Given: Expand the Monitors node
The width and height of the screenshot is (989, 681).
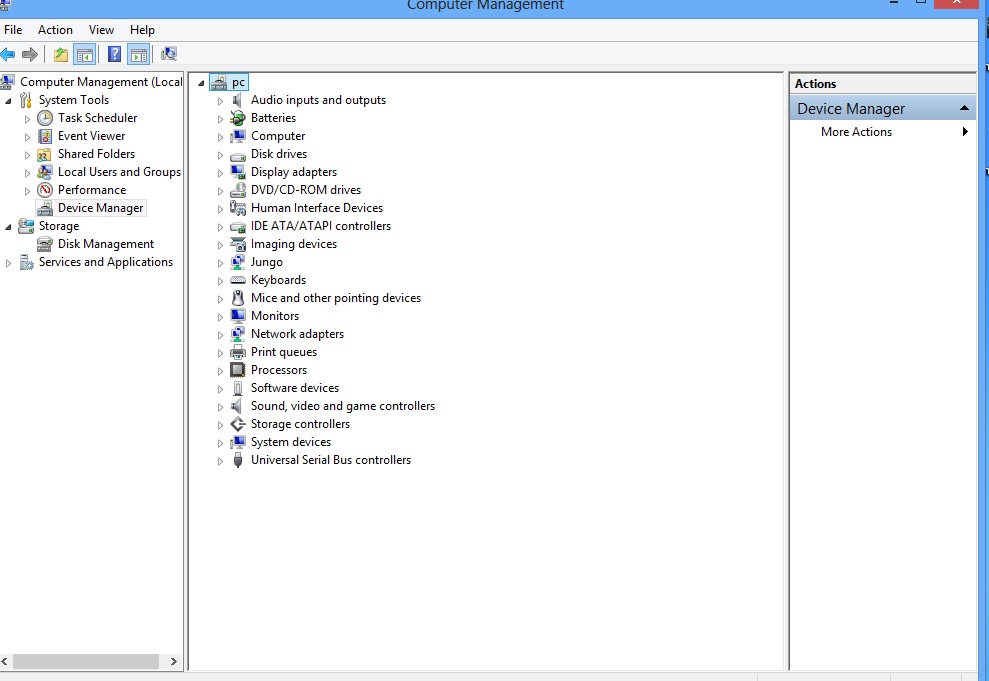Looking at the screenshot, I should (220, 317).
